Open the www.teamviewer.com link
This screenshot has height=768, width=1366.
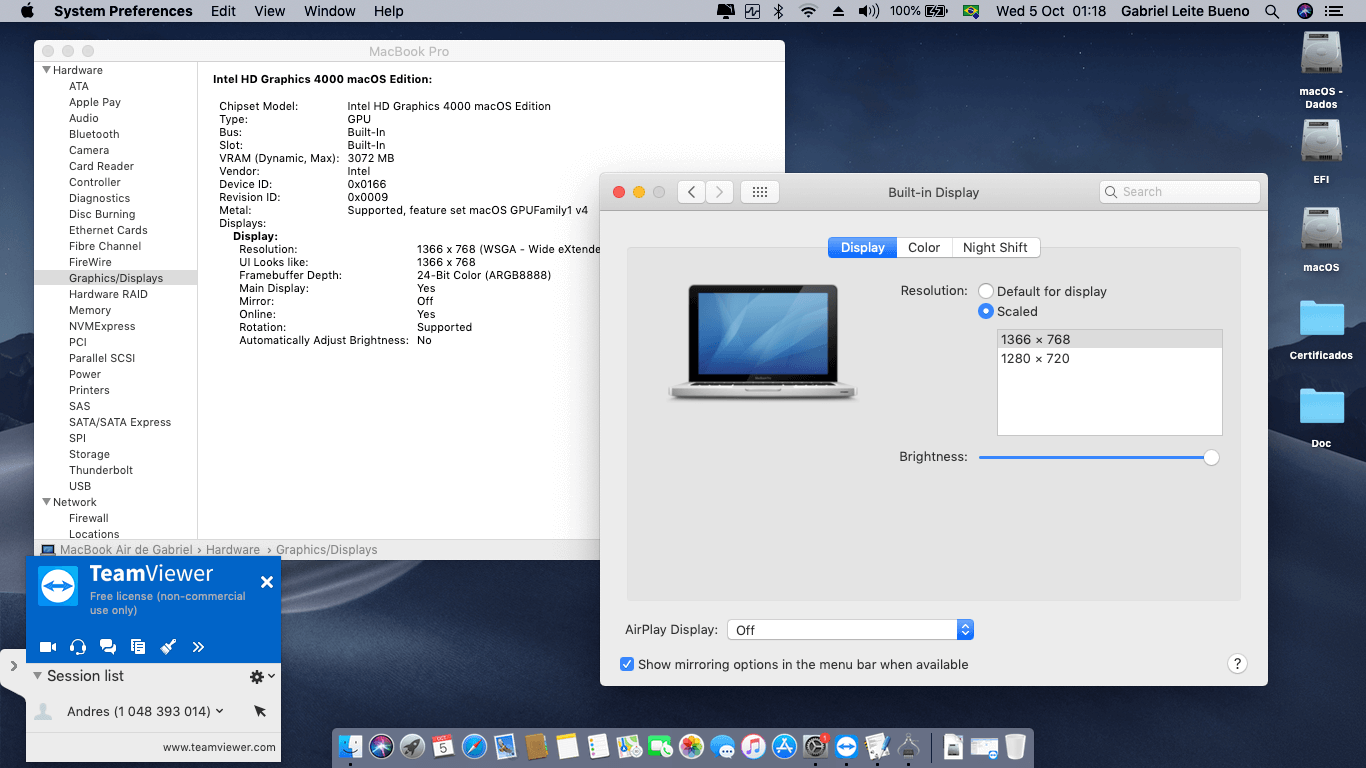[219, 747]
